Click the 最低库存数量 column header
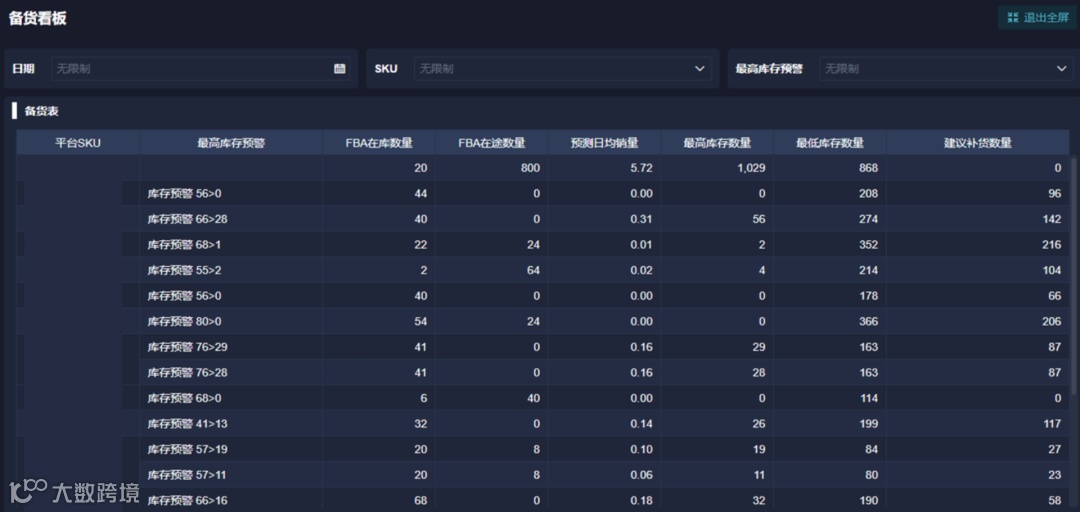This screenshot has width=1080, height=512. point(829,143)
